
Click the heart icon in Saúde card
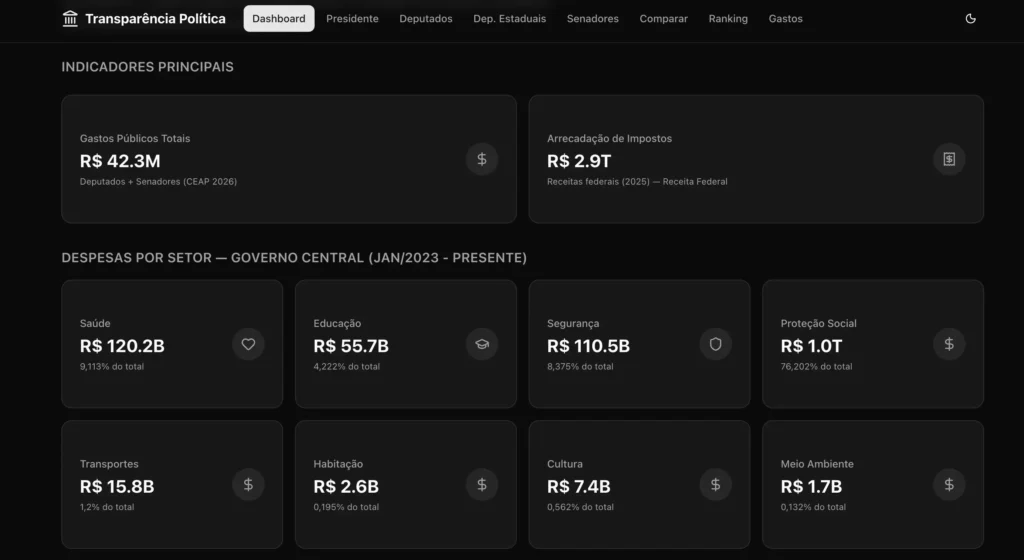pos(249,344)
